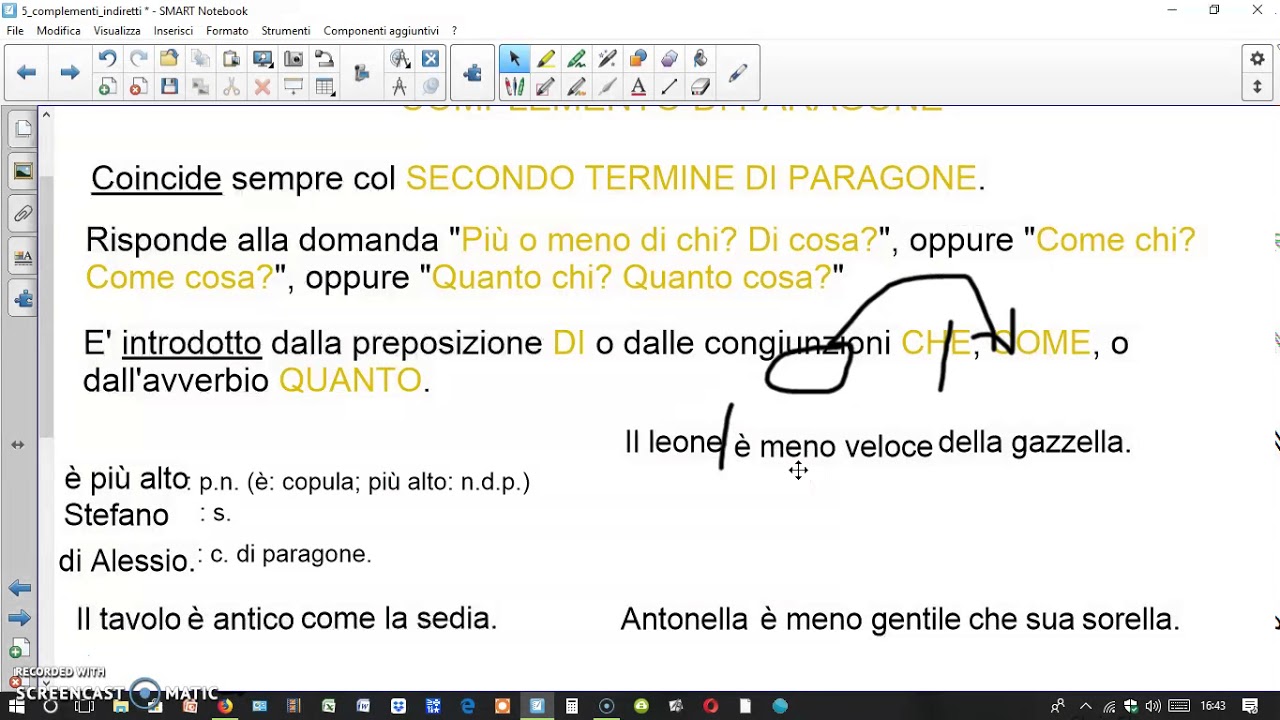
Task: Click the blue X toolbar icon
Action: pyautogui.click(x=430, y=59)
